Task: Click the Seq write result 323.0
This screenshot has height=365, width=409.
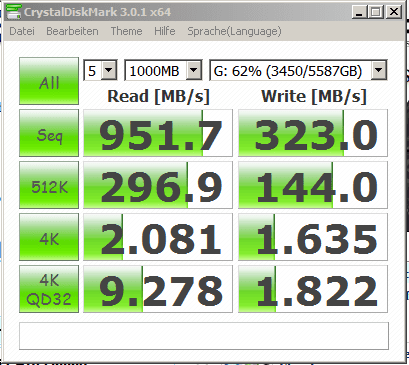Action: tap(313, 133)
